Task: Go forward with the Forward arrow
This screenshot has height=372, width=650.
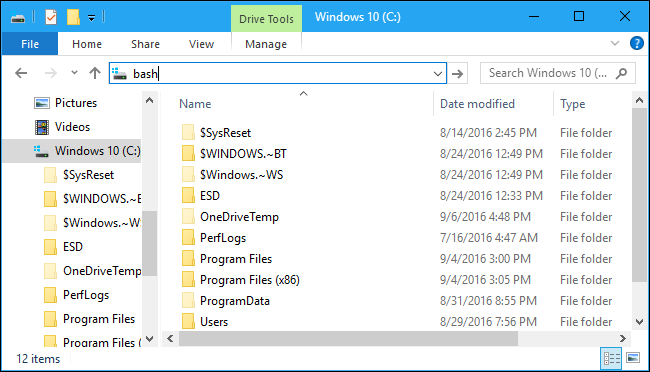Action: (x=51, y=73)
